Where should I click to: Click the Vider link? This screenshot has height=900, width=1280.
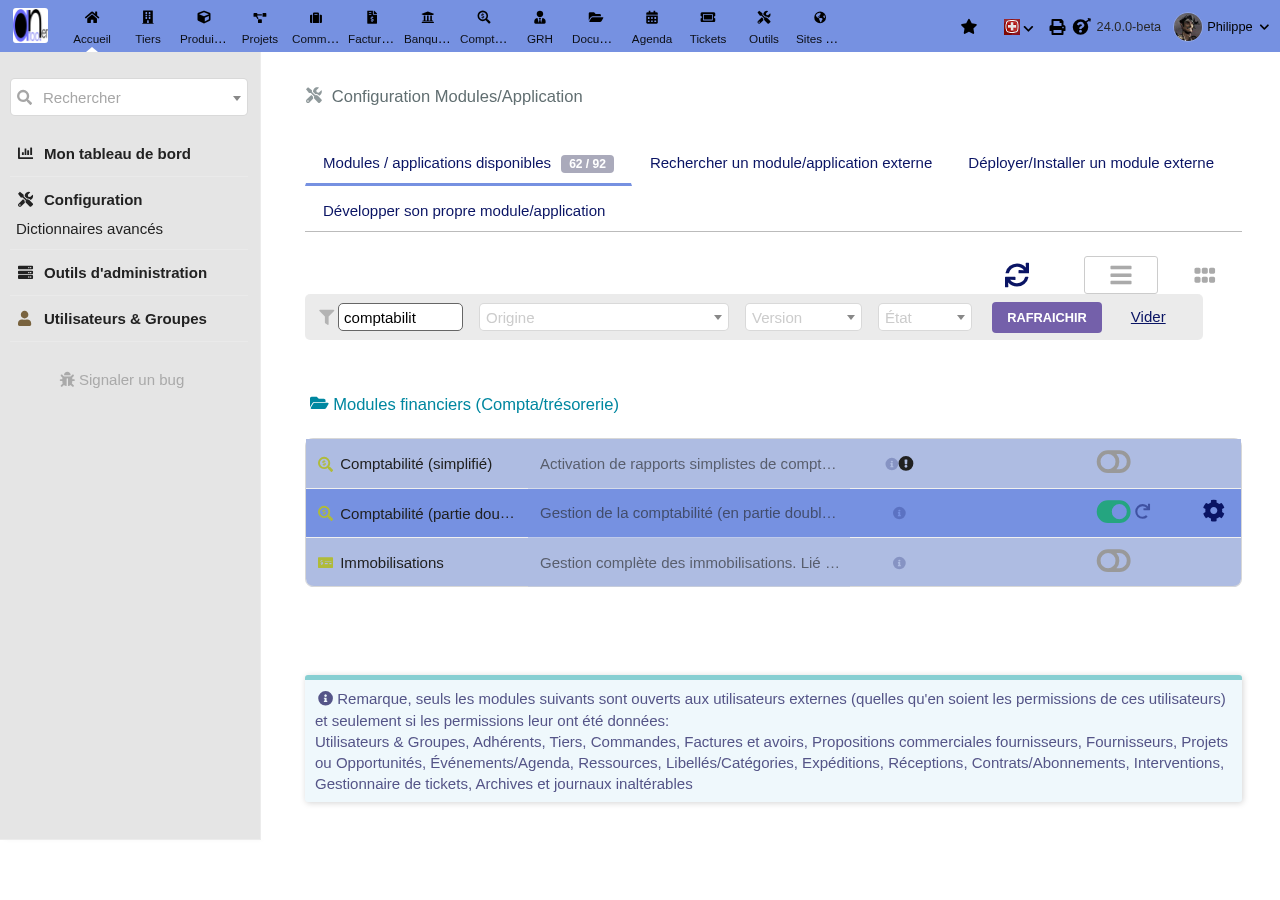(1148, 317)
